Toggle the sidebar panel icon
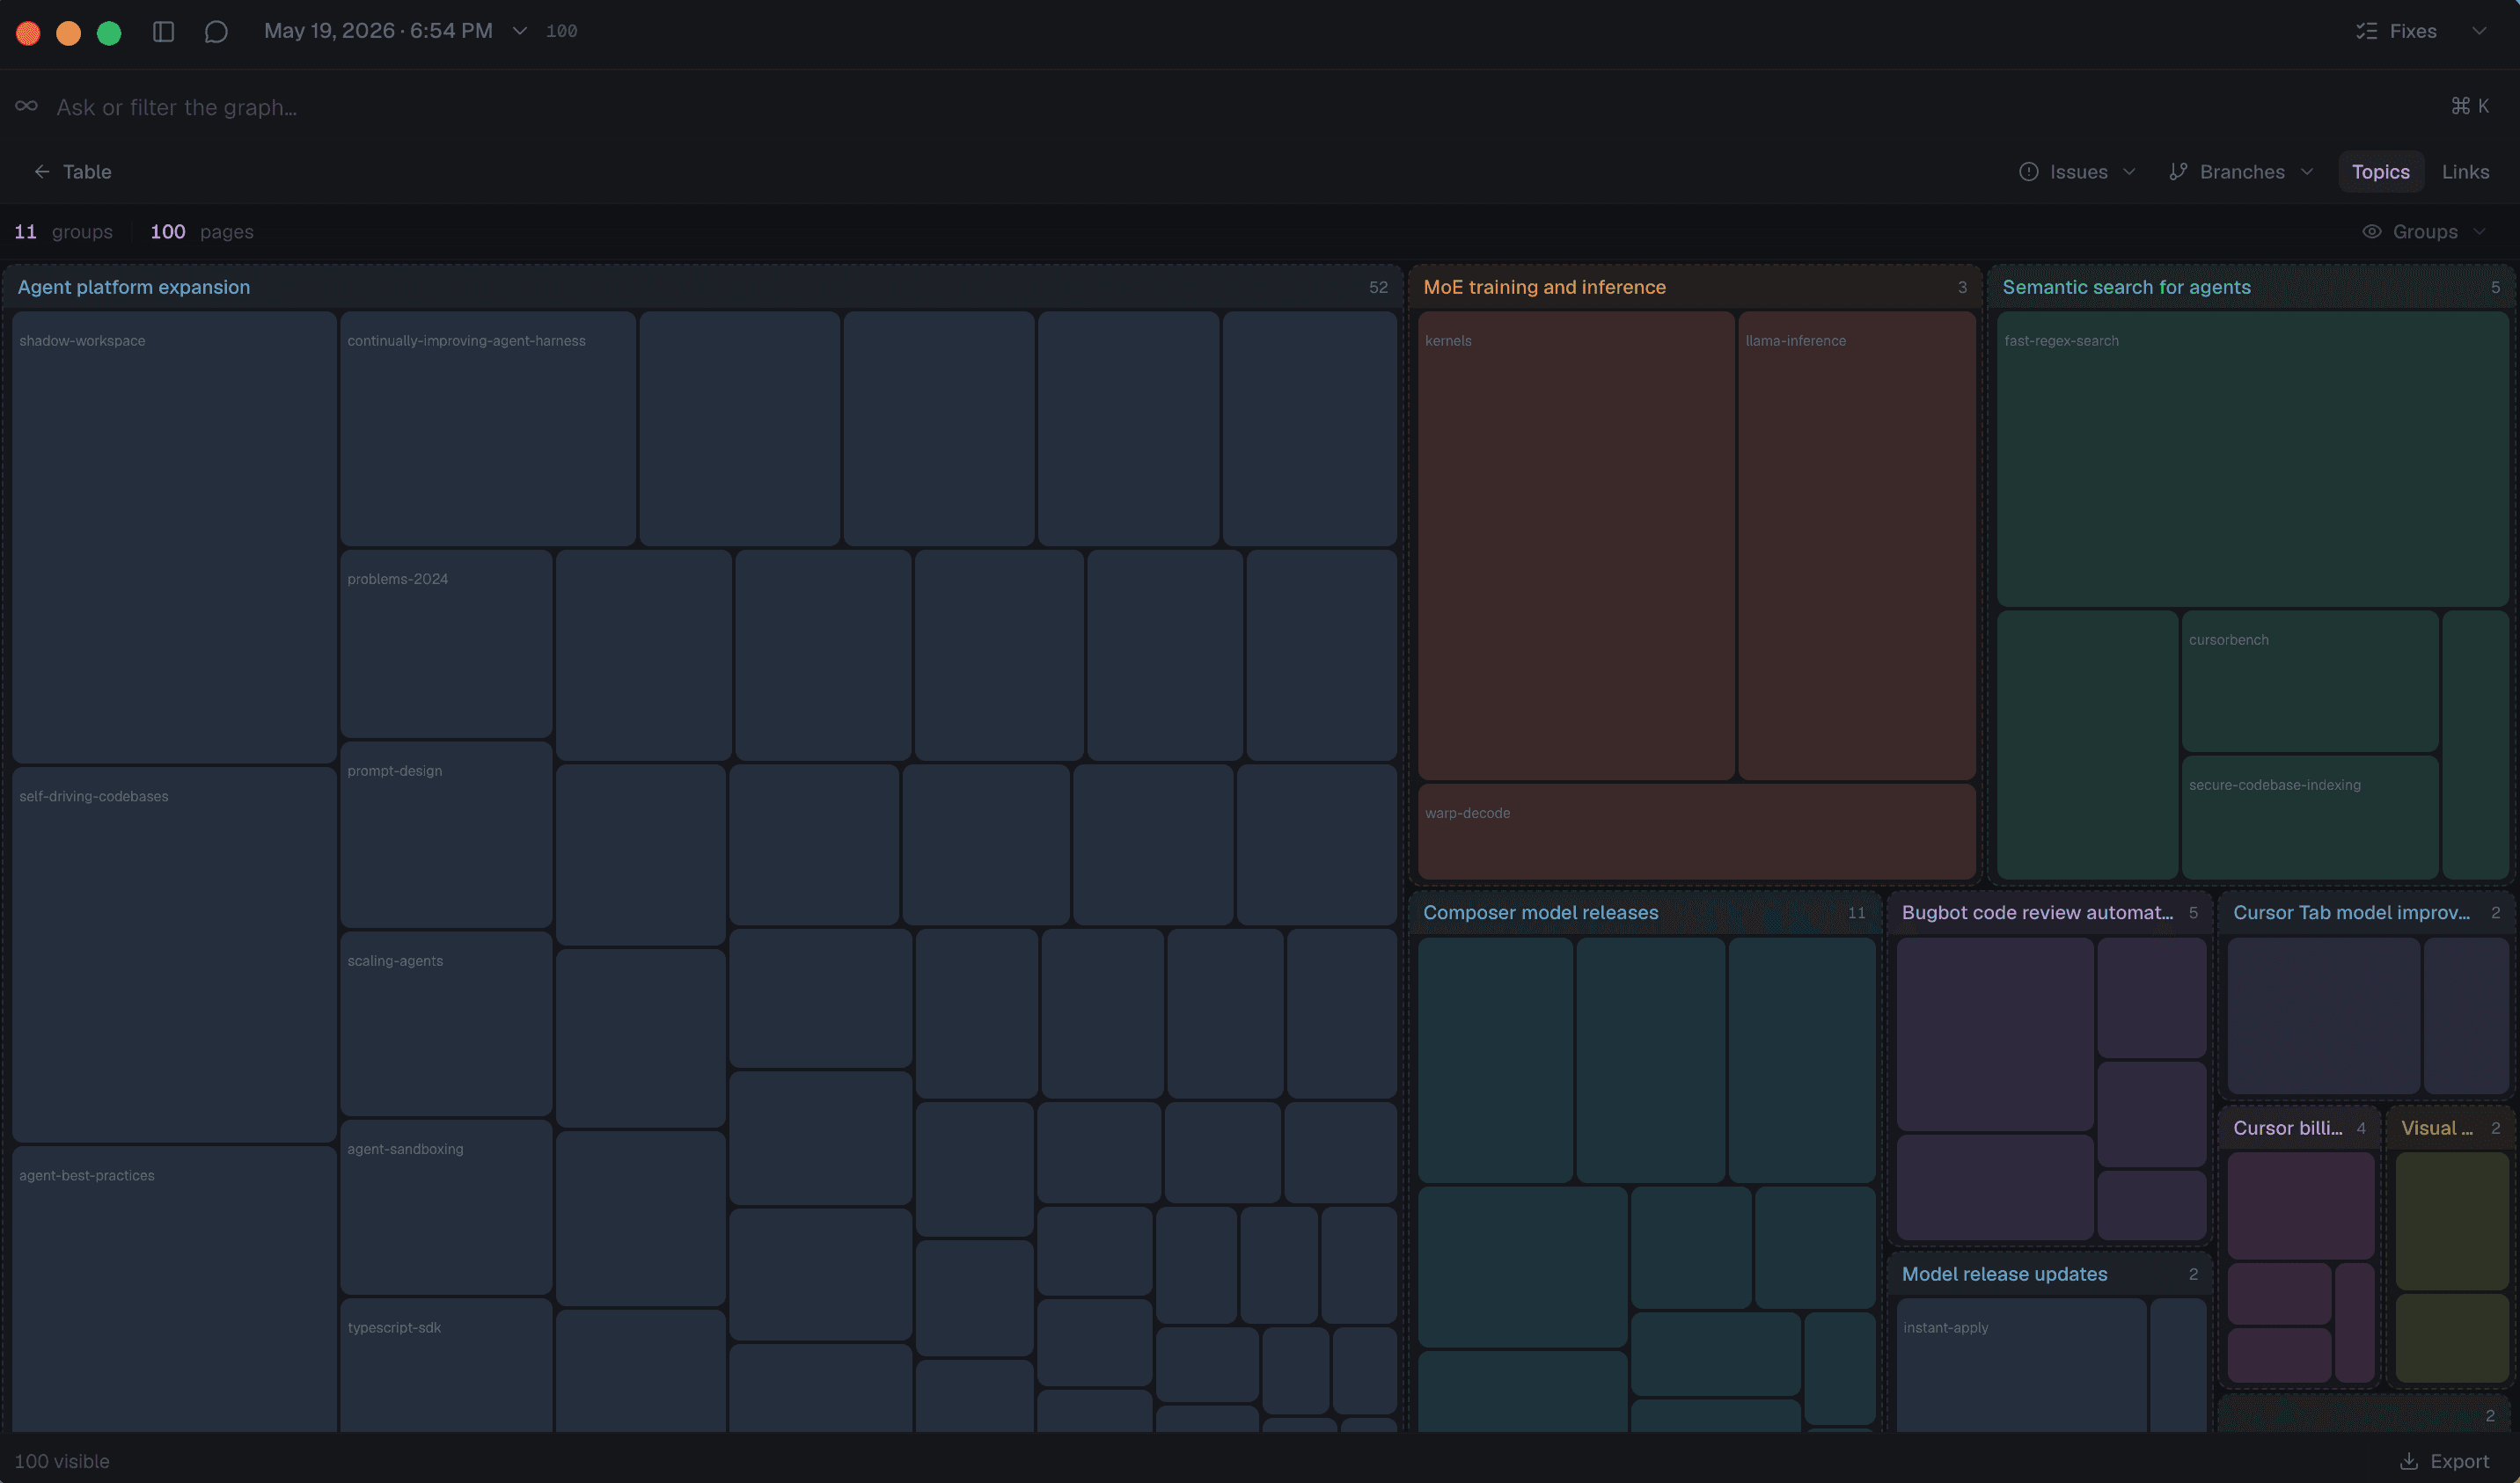 (x=164, y=32)
